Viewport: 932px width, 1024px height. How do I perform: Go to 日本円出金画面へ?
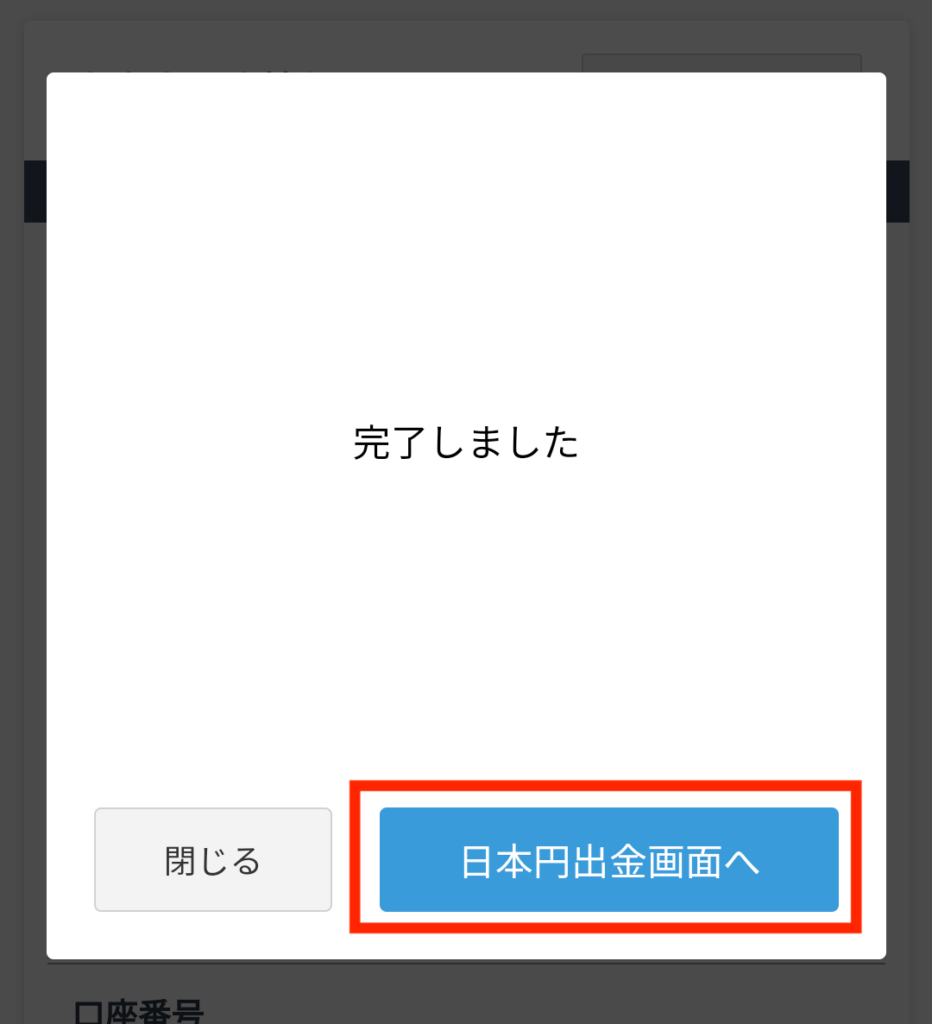609,859
